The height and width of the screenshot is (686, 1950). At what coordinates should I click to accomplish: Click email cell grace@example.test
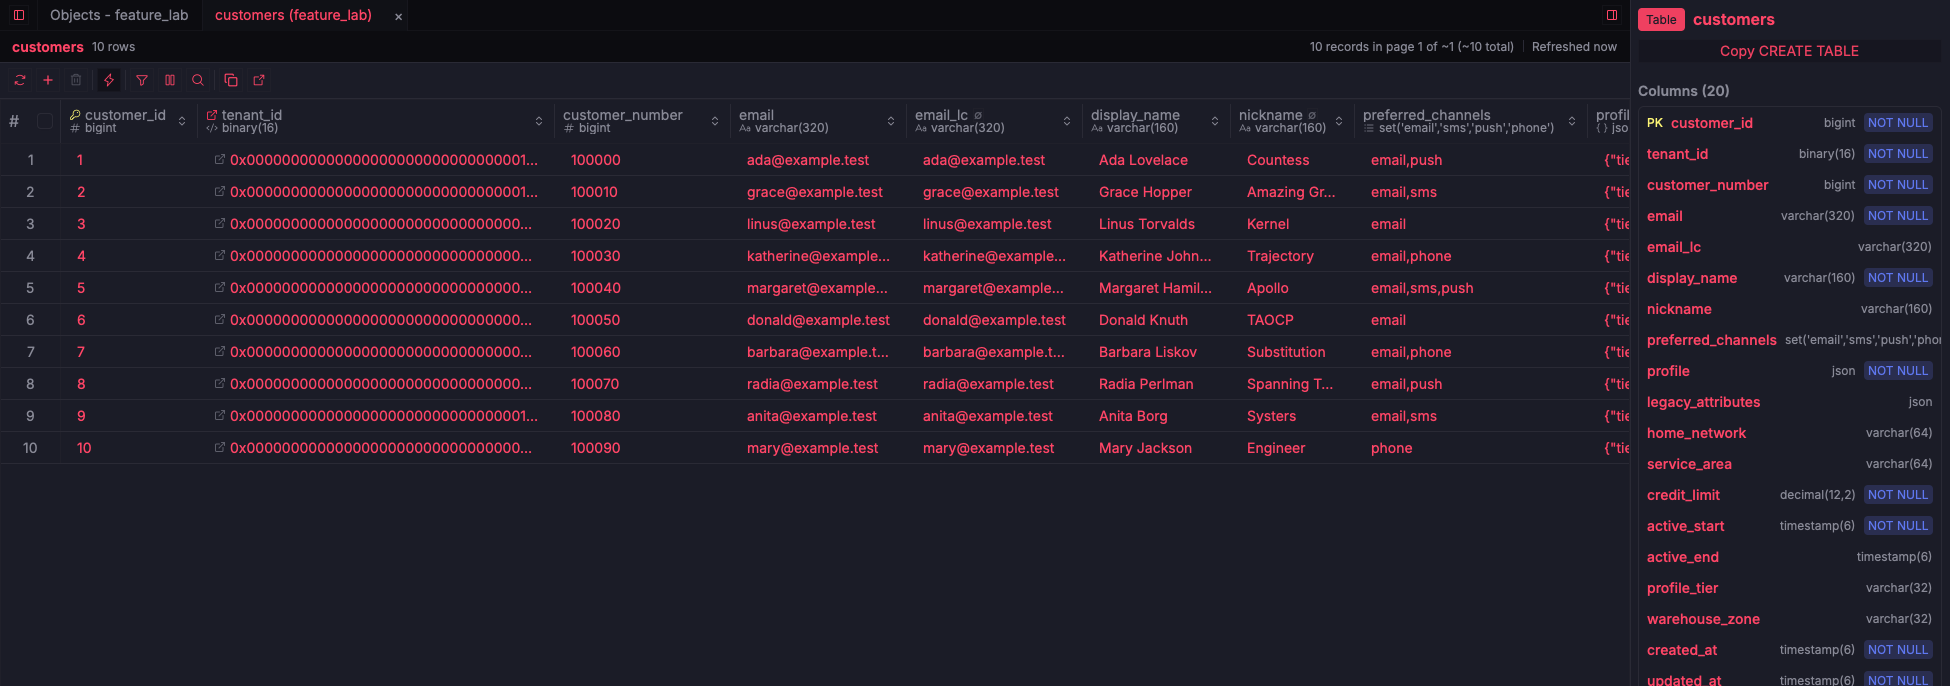coord(814,192)
